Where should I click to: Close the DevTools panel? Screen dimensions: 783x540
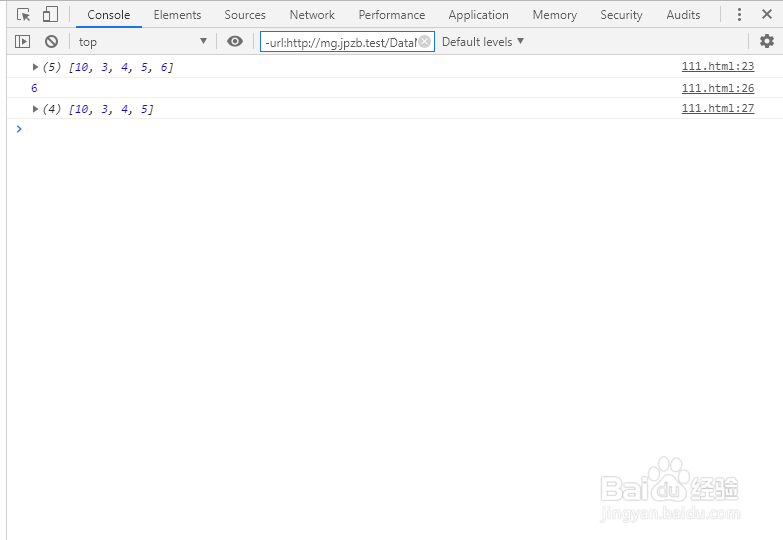tap(767, 14)
